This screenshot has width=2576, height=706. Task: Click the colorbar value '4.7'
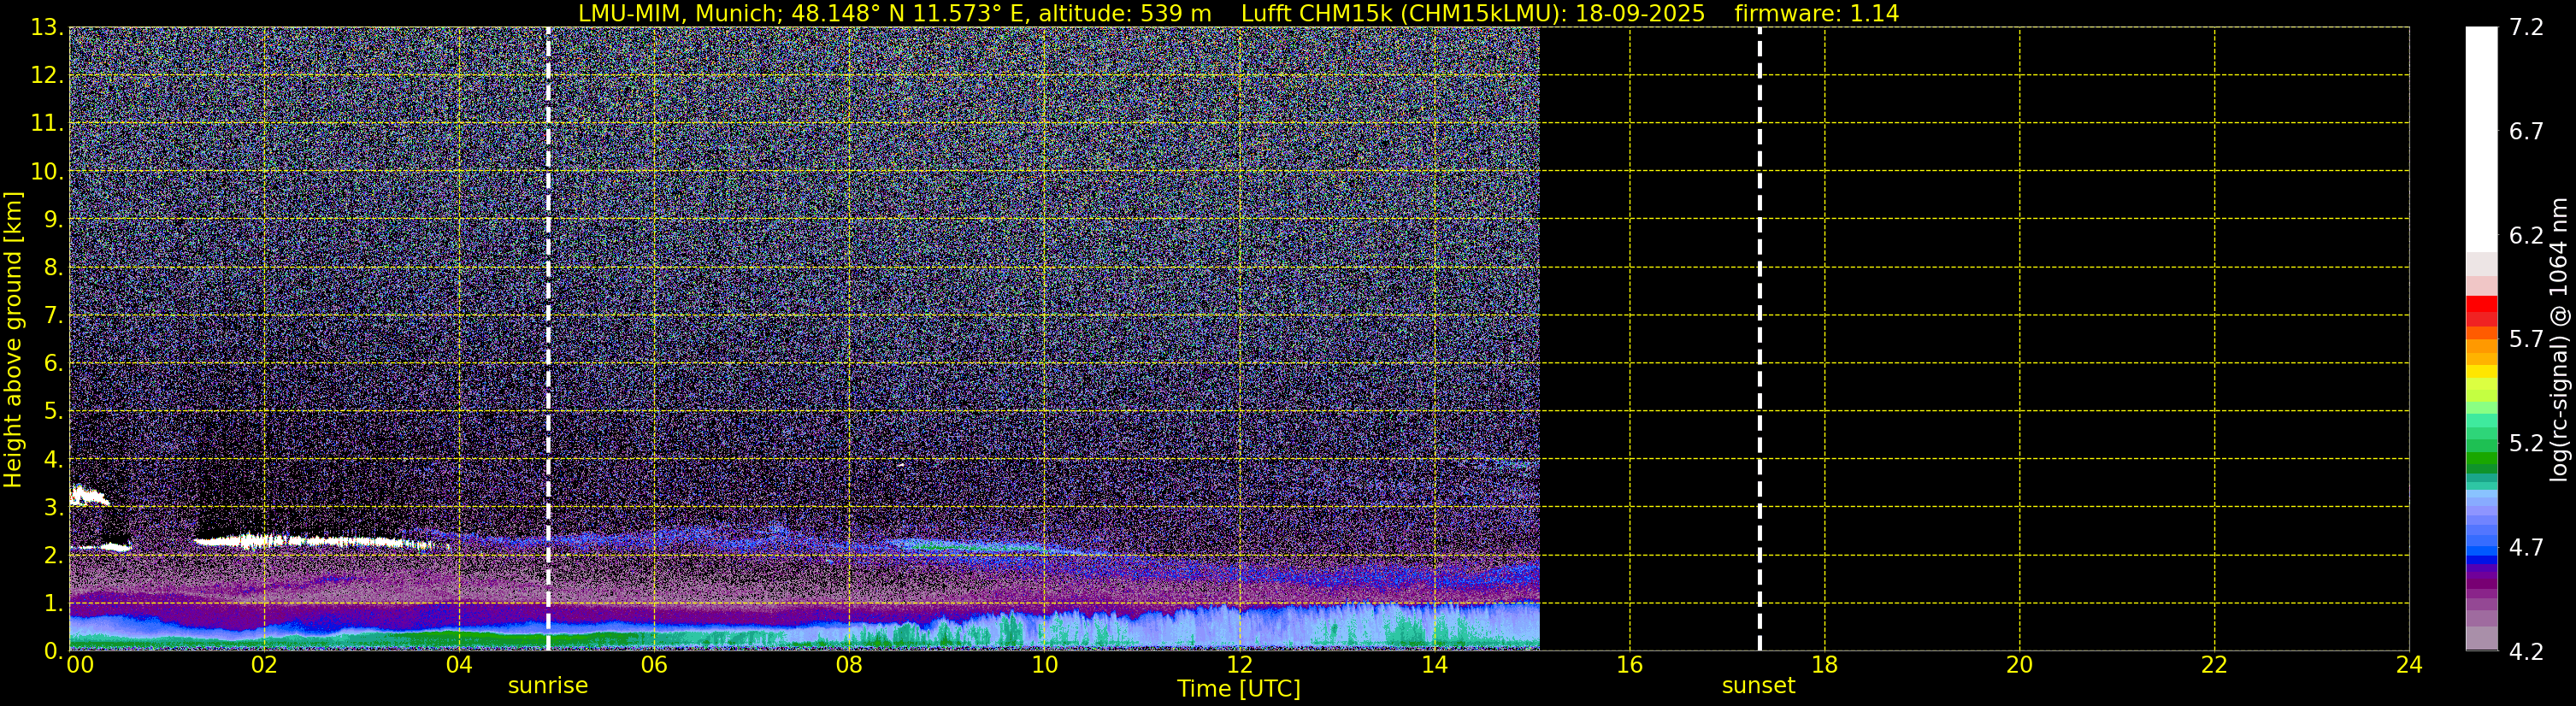(2526, 548)
